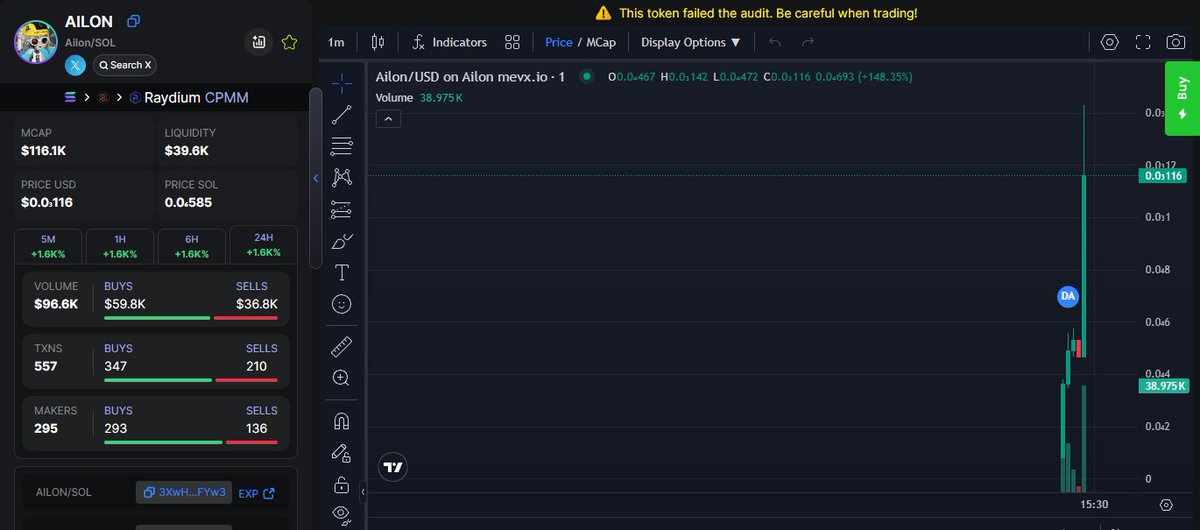The height and width of the screenshot is (530, 1200).
Task: Select the 1H price change tab
Action: pyautogui.click(x=120, y=246)
